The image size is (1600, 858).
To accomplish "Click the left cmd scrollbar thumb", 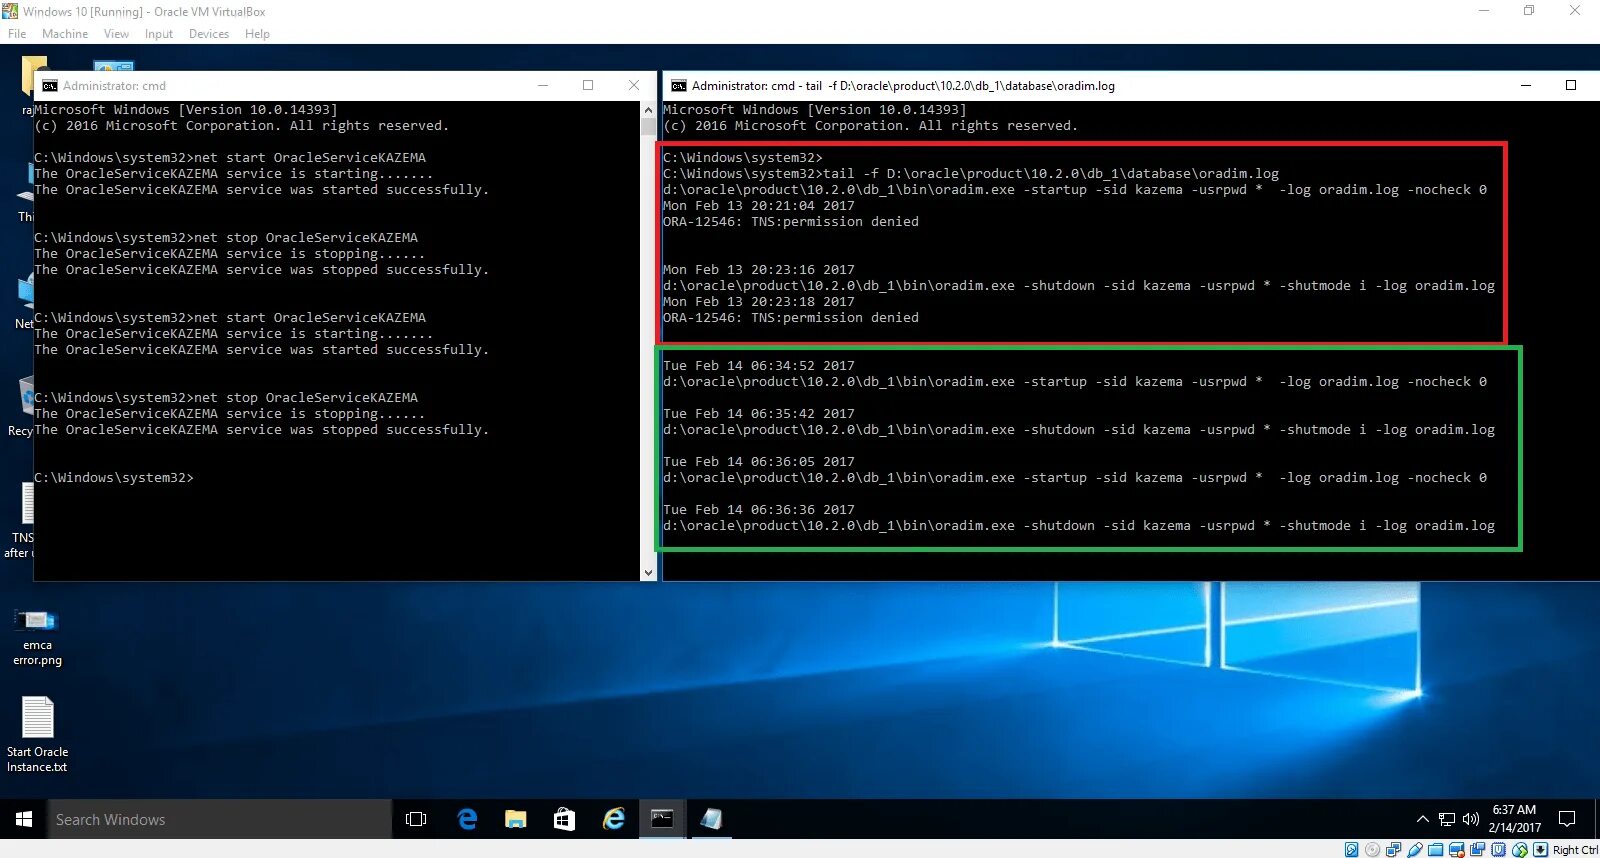I will [x=648, y=127].
